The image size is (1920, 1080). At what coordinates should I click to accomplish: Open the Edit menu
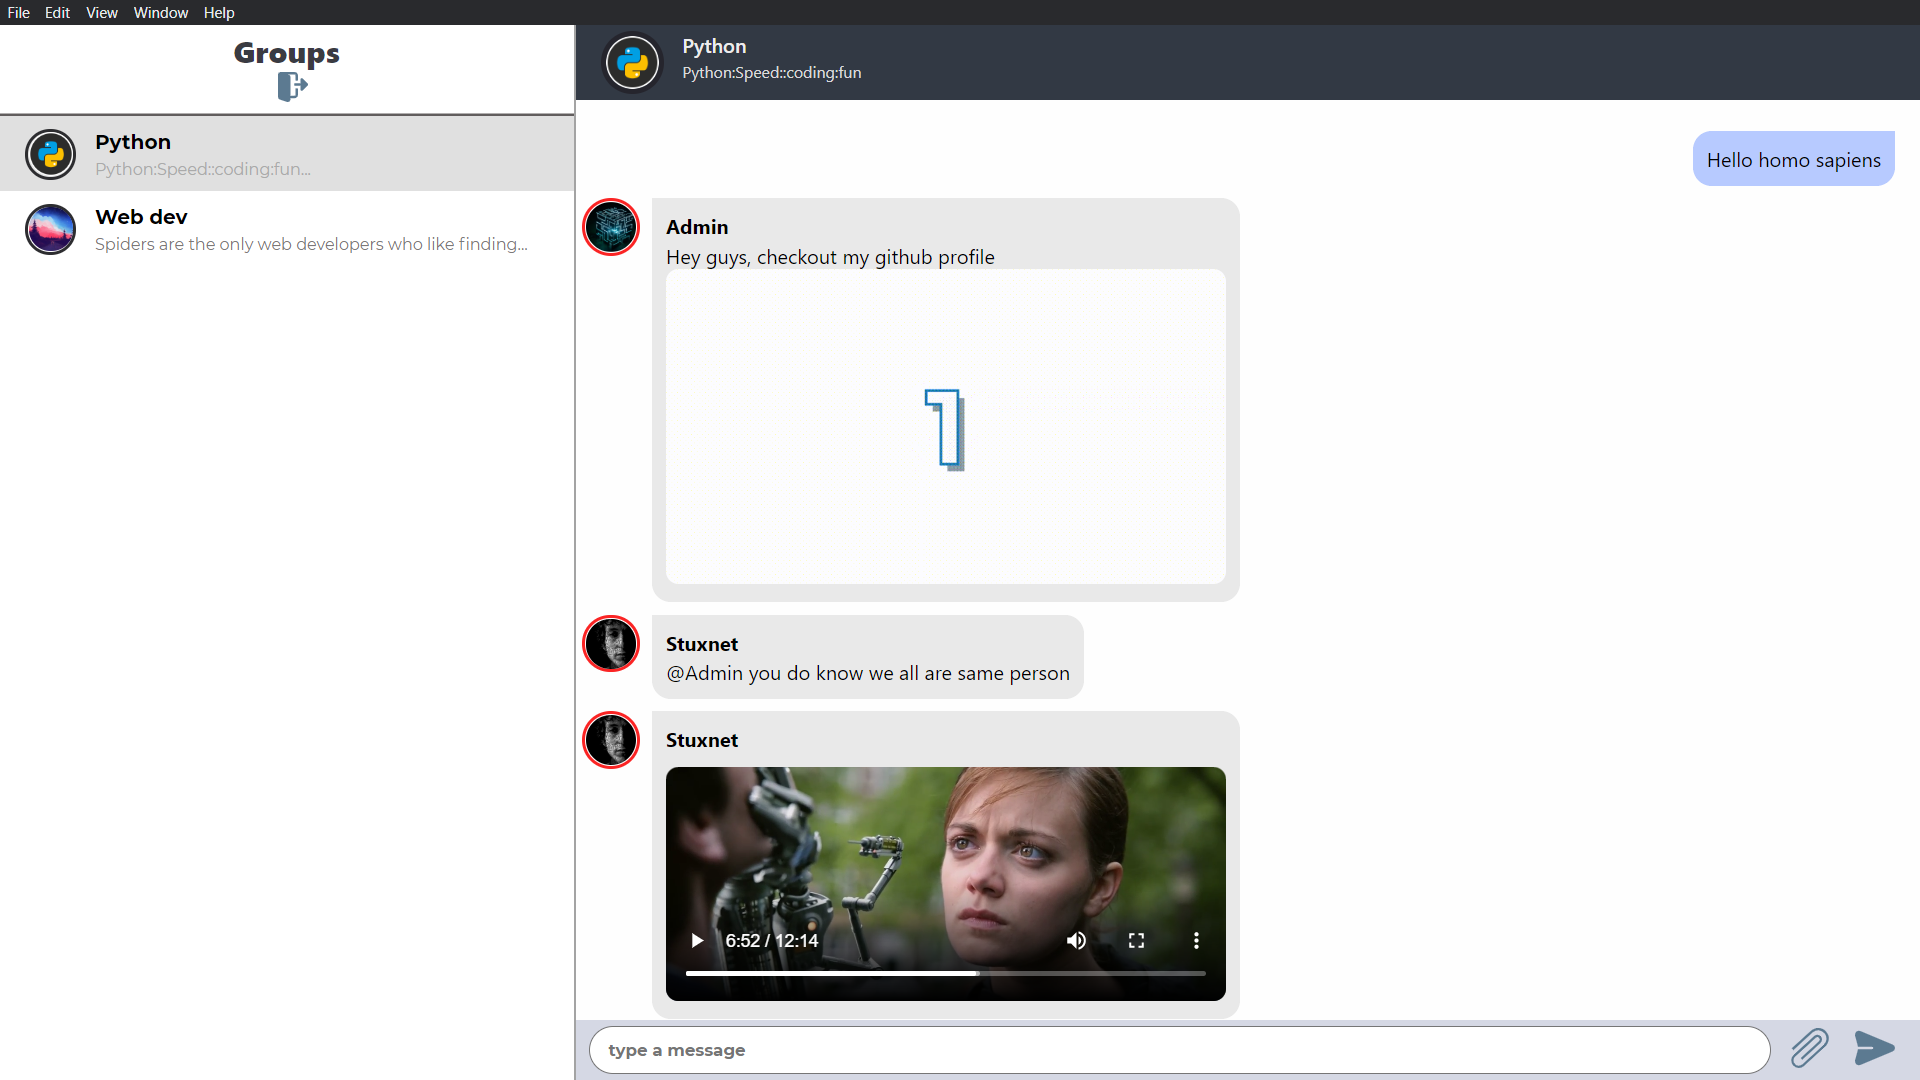click(x=57, y=13)
